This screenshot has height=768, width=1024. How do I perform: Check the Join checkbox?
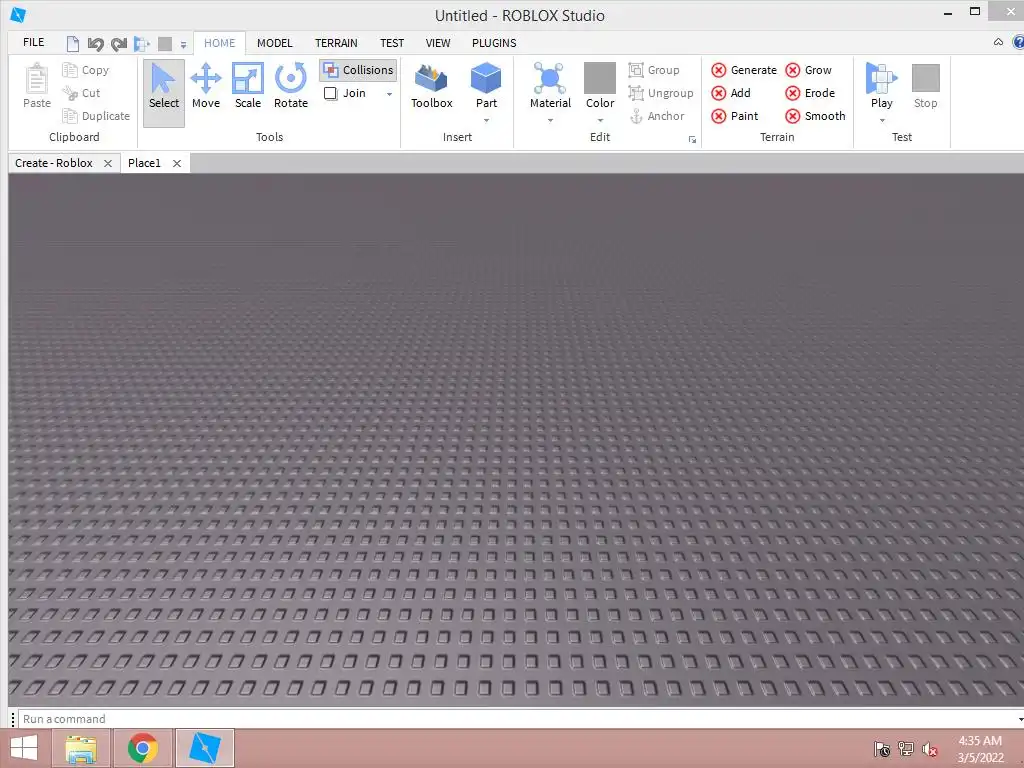click(330, 93)
